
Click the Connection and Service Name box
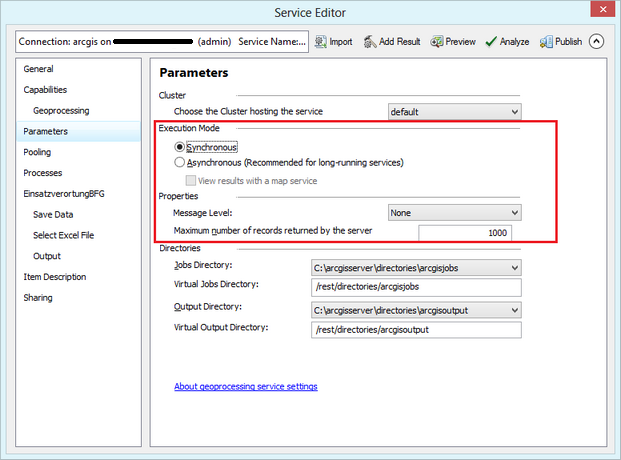[x=162, y=42]
